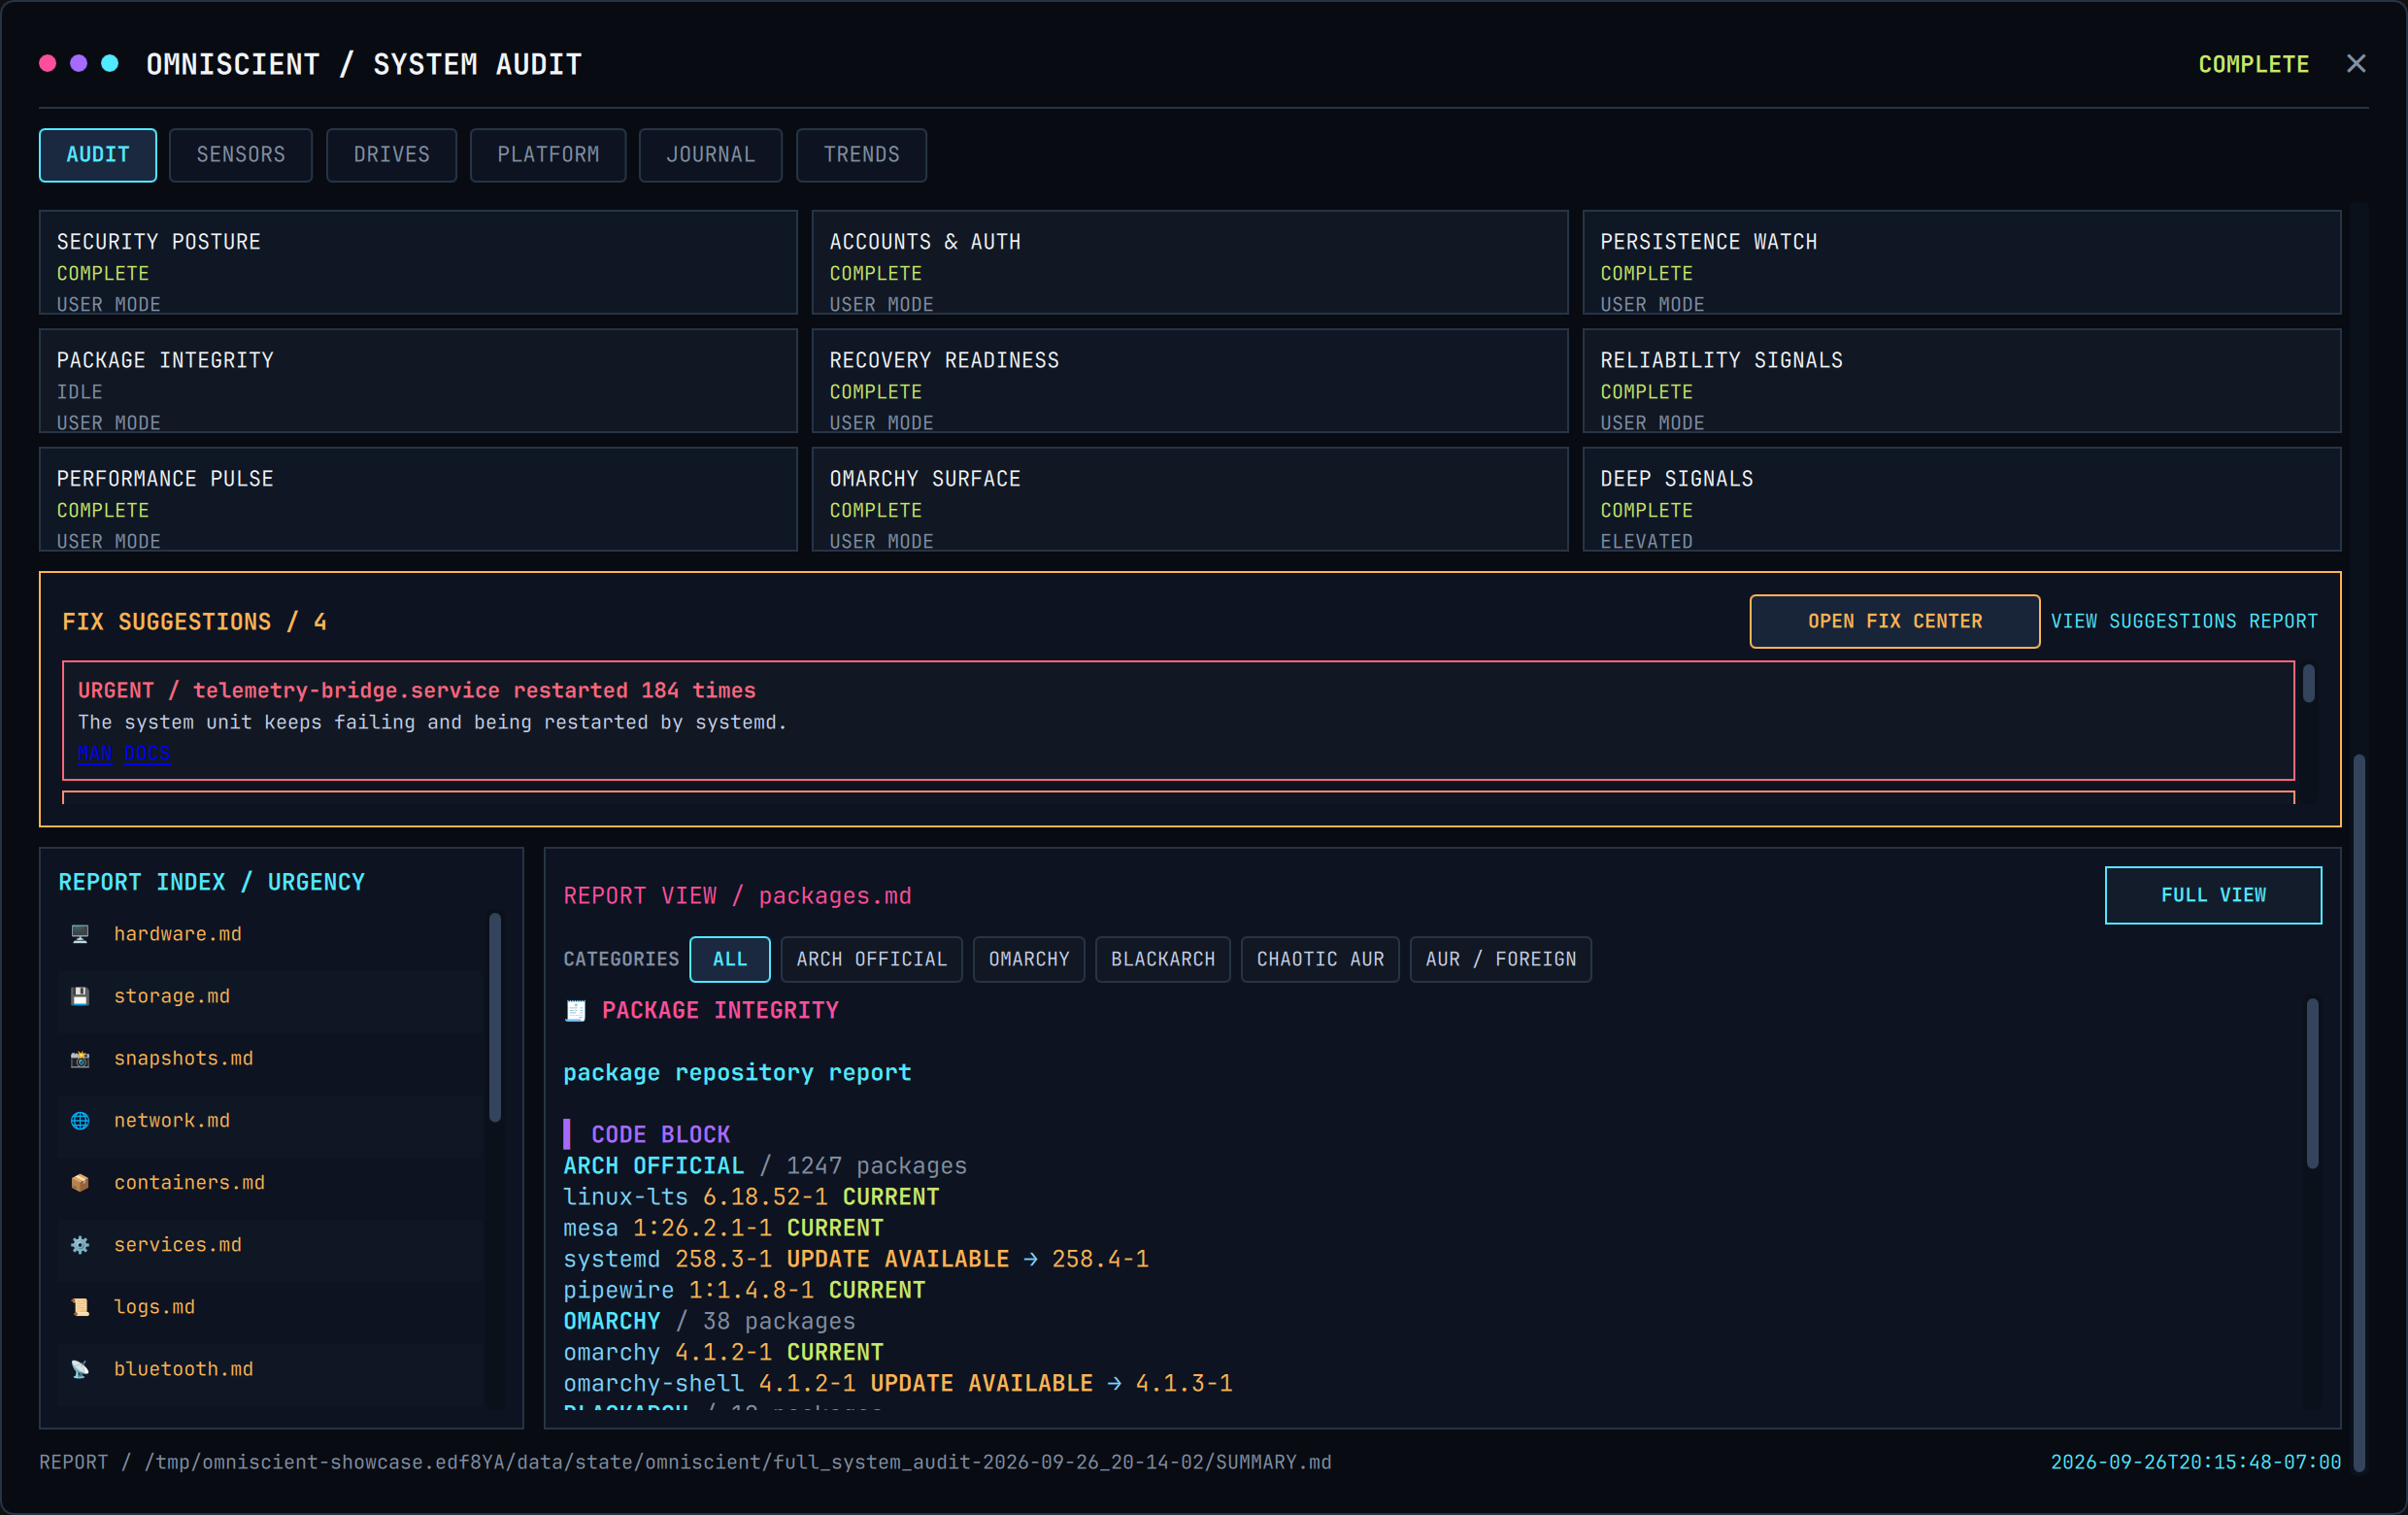The image size is (2408, 1515).
Task: Click the Package Integrity heading document icon
Action: click(575, 1011)
